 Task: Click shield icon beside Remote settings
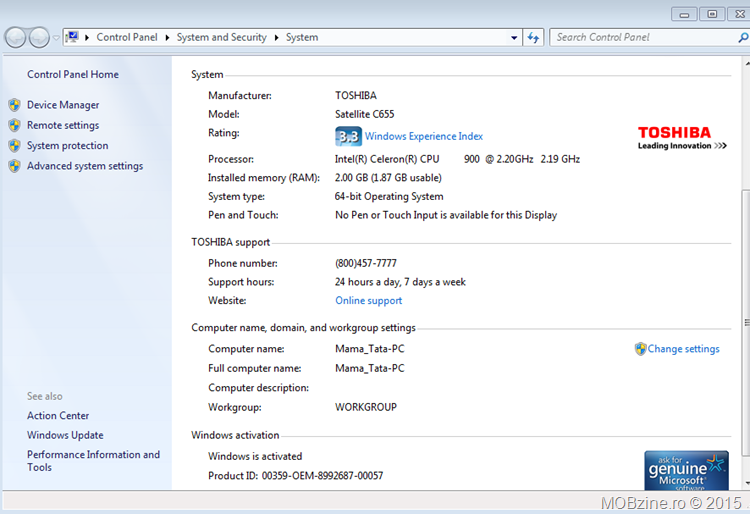15,125
